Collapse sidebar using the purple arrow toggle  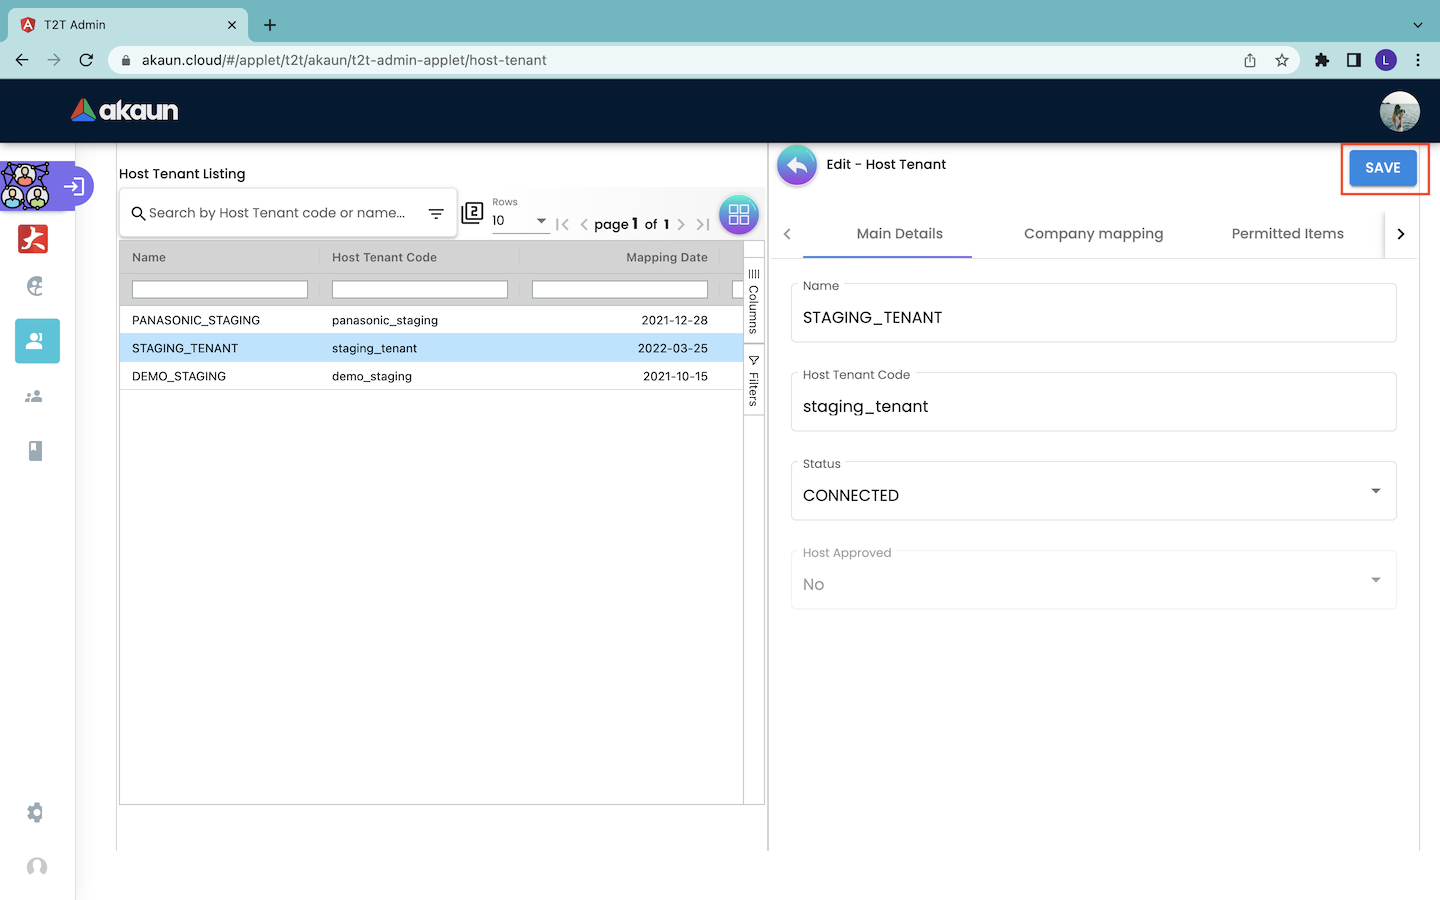coord(74,186)
